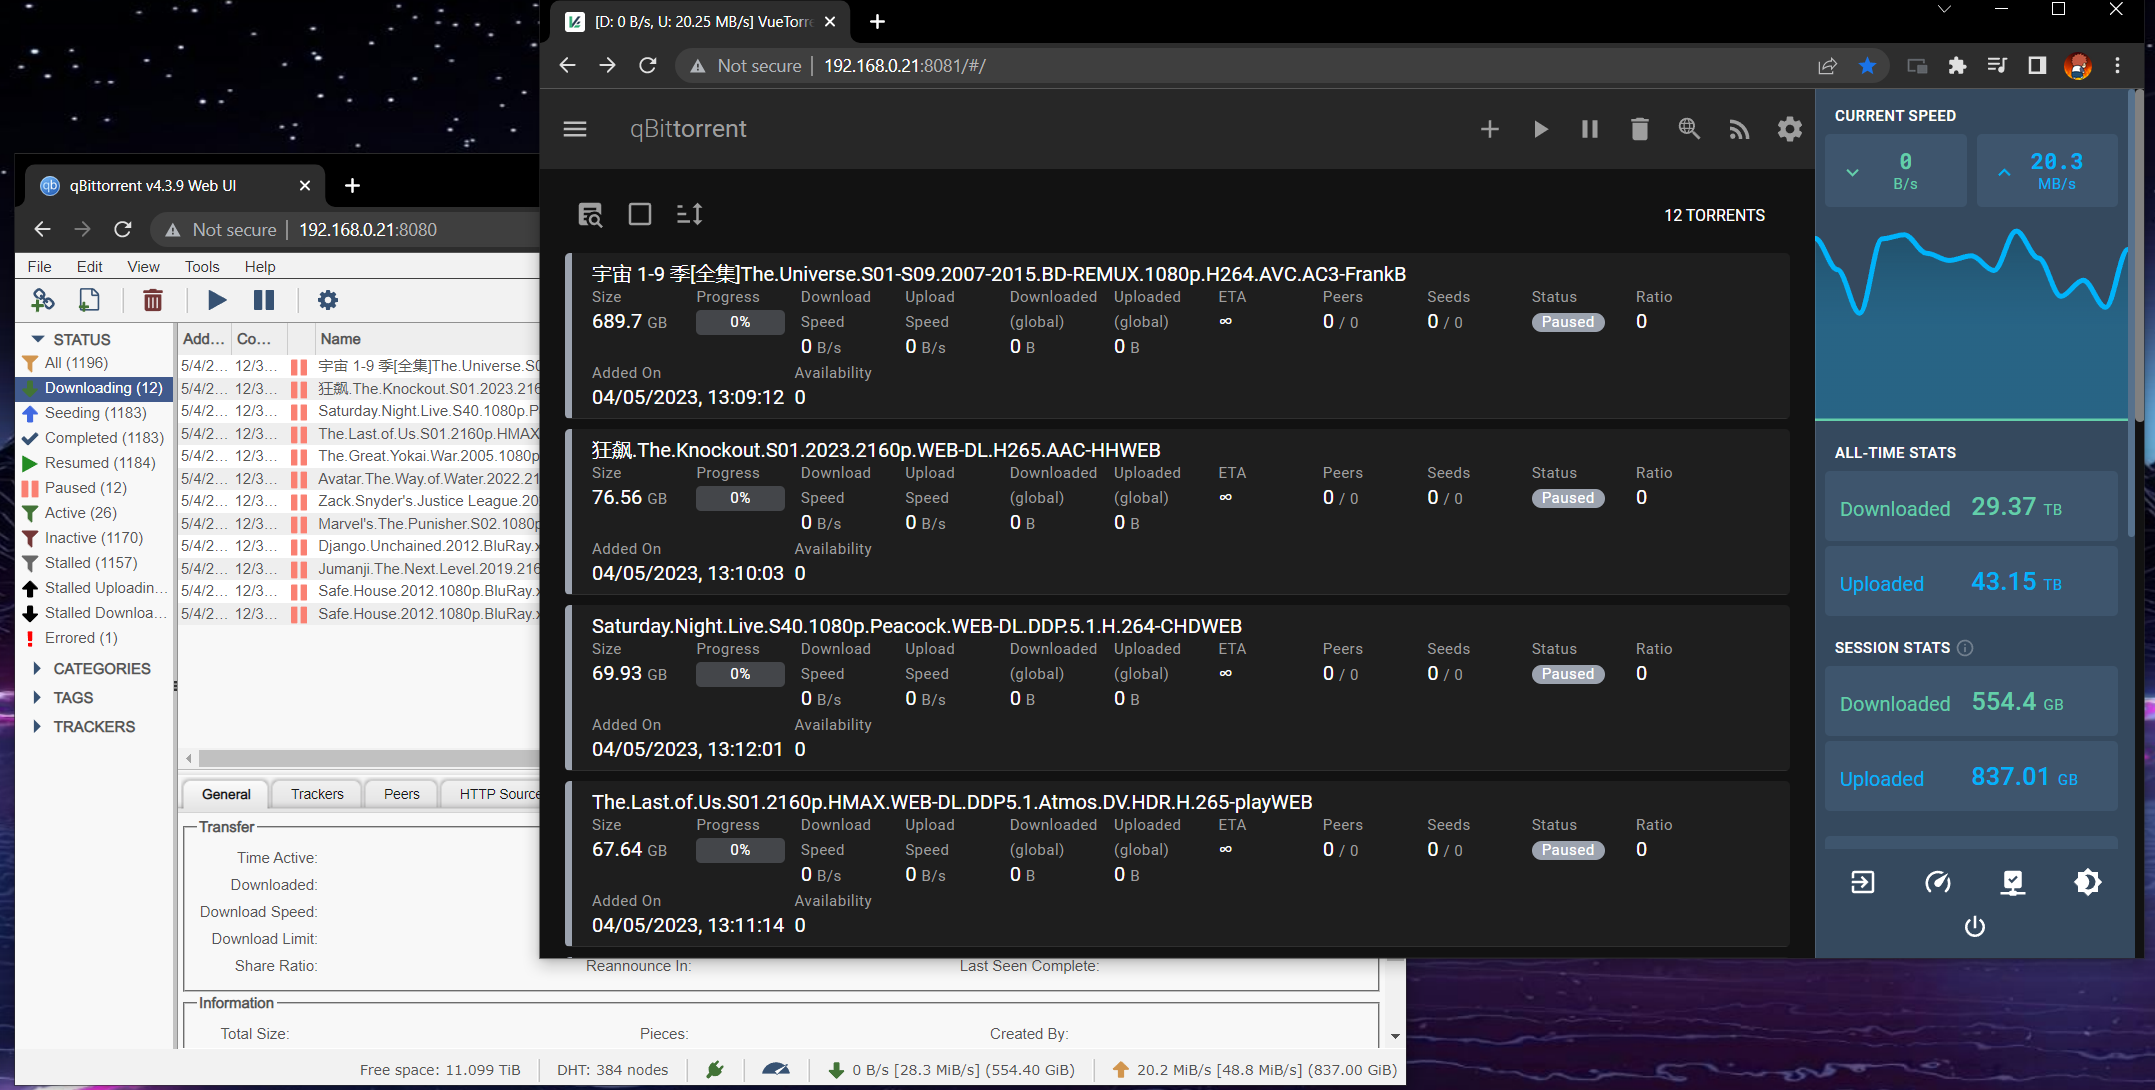Switch to the General tab in details panel
The height and width of the screenshot is (1090, 2155).
226,794
